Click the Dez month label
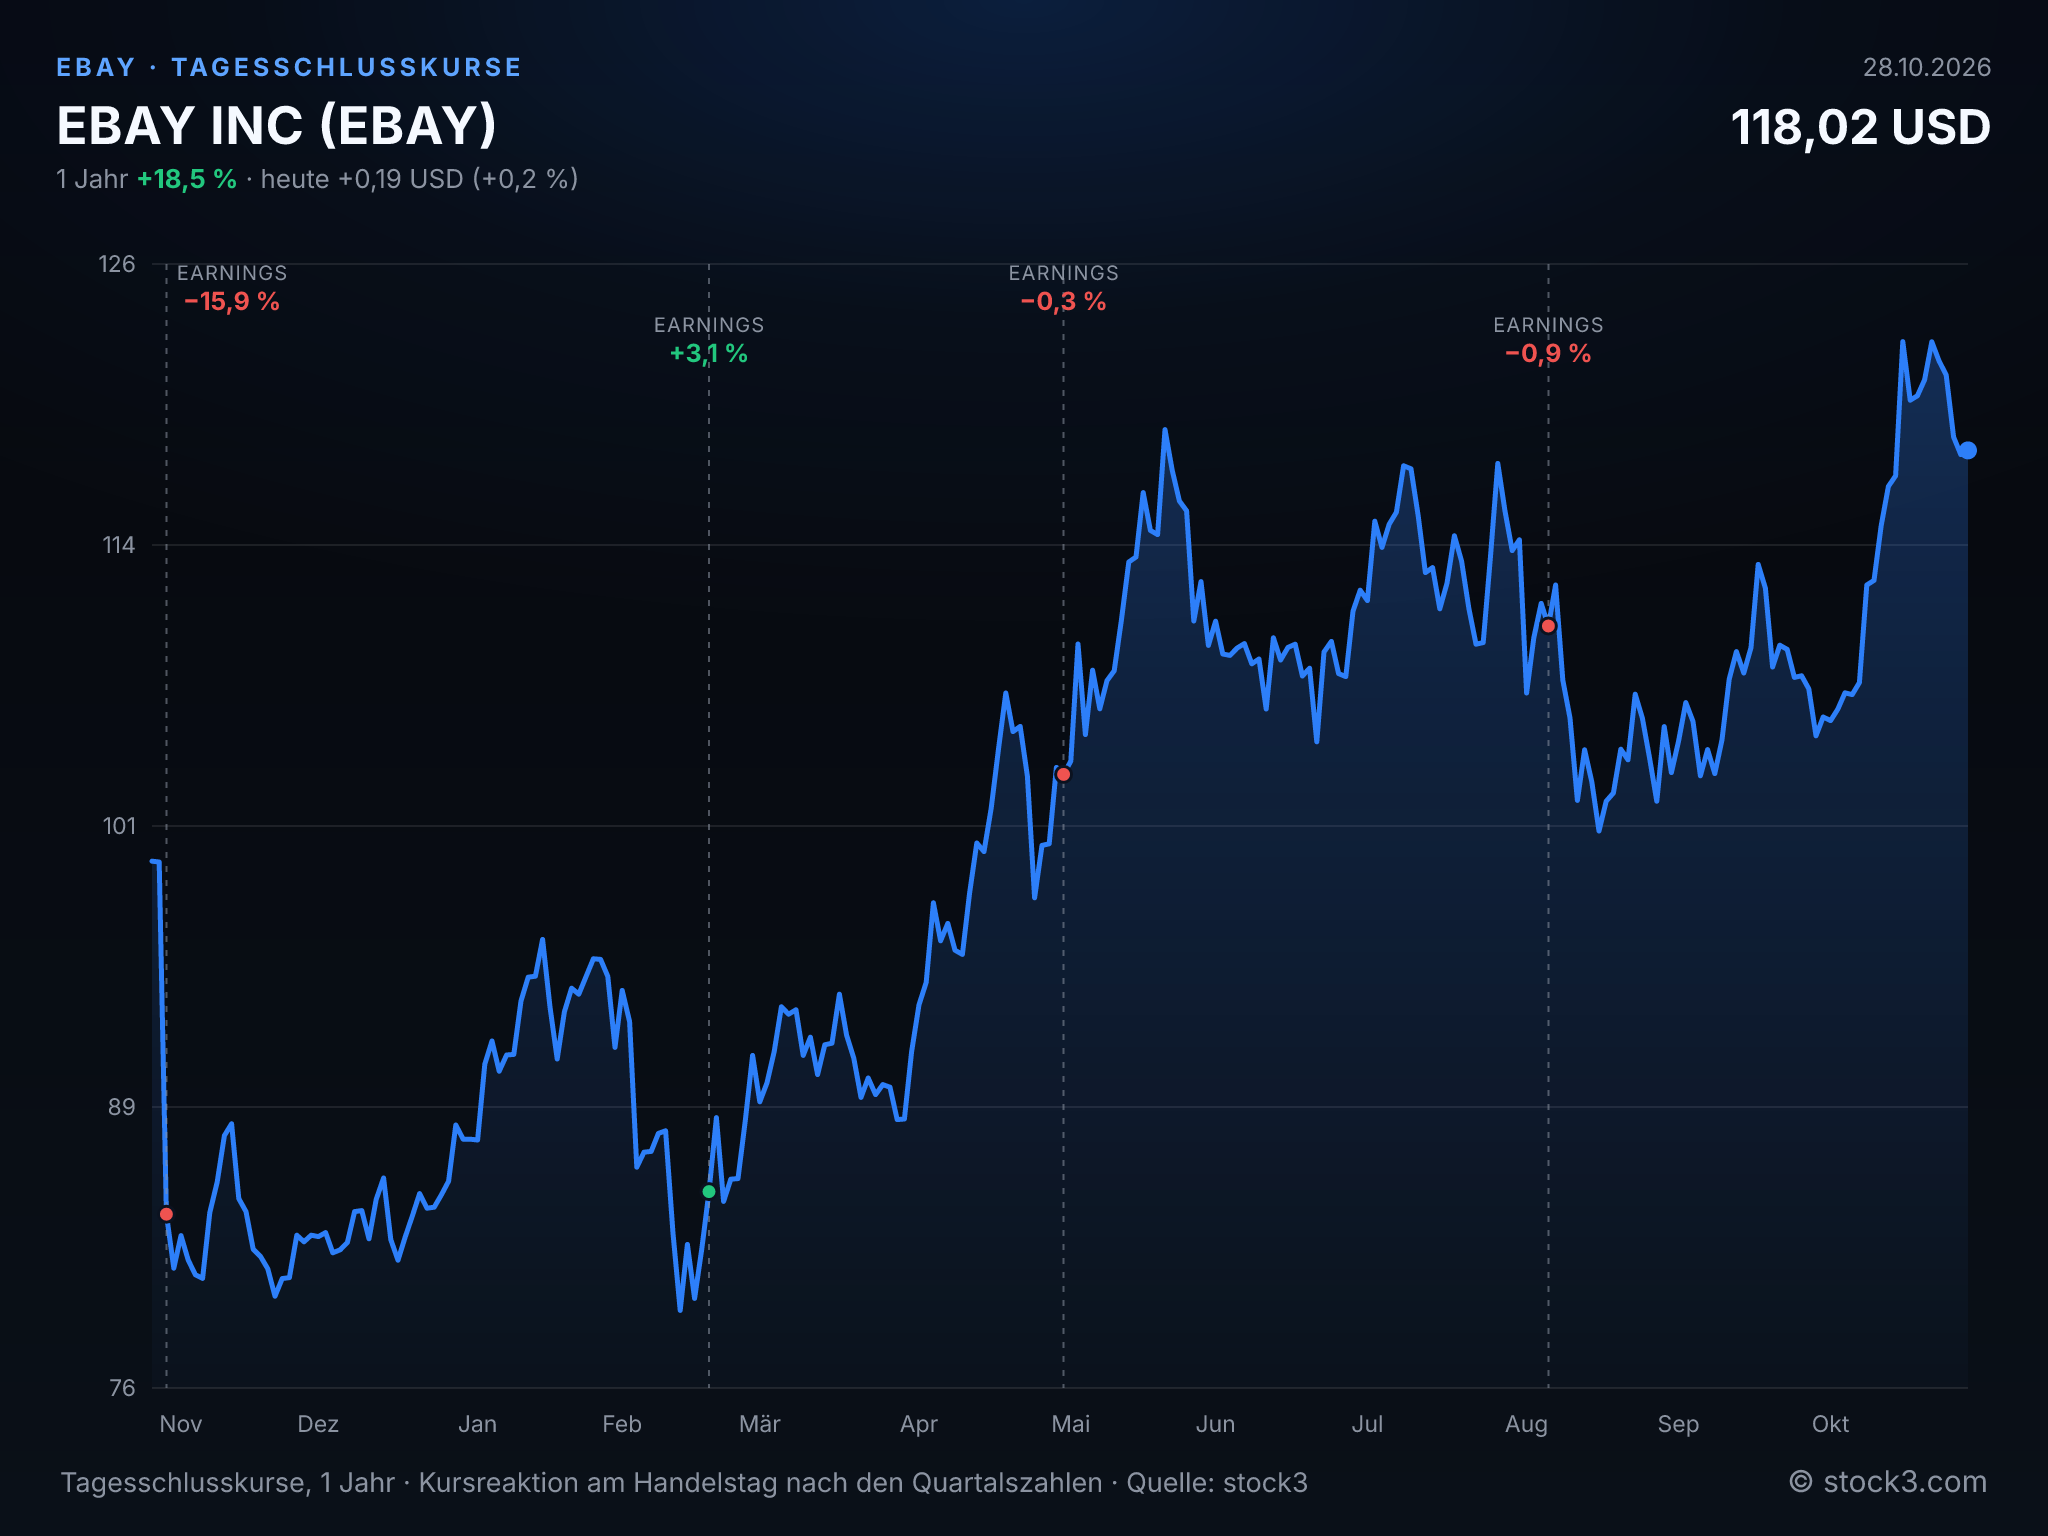Screen dimensions: 2048x1536 [318, 1424]
